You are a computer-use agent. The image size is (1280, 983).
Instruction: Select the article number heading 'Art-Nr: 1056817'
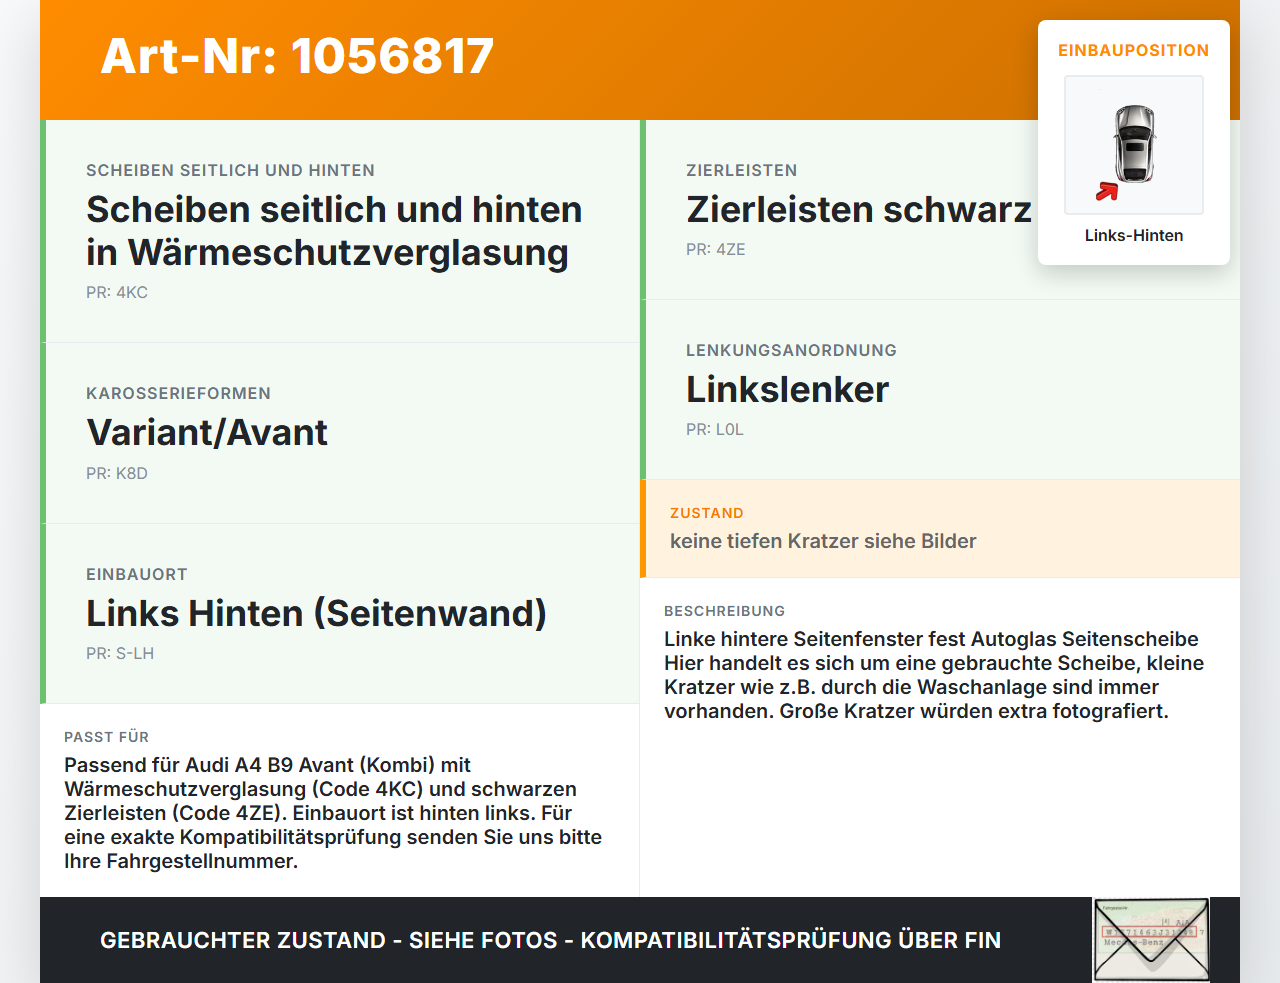coord(297,56)
